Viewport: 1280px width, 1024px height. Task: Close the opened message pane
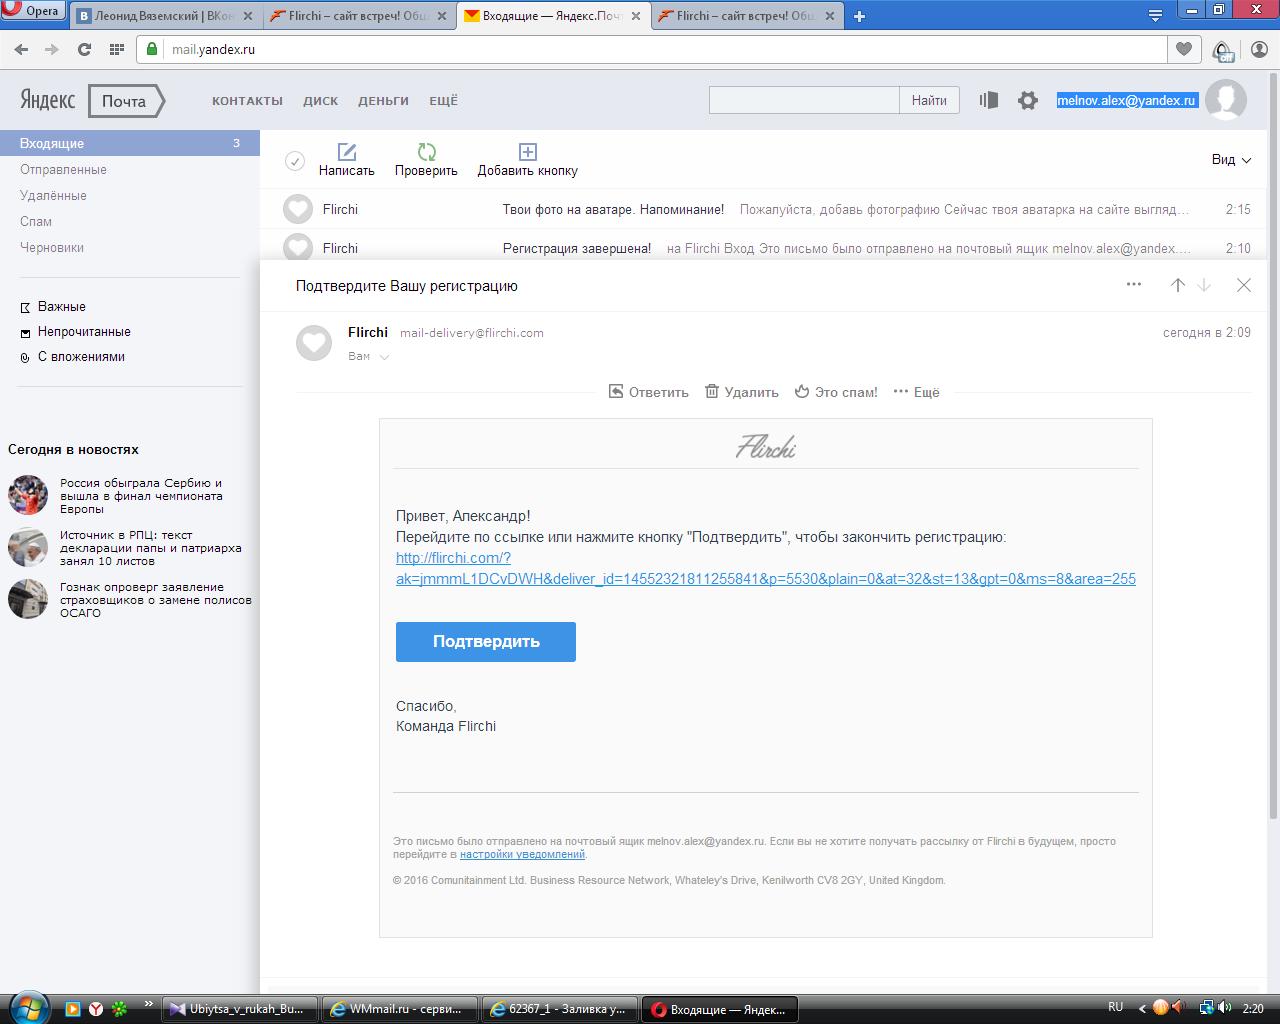click(x=1244, y=285)
